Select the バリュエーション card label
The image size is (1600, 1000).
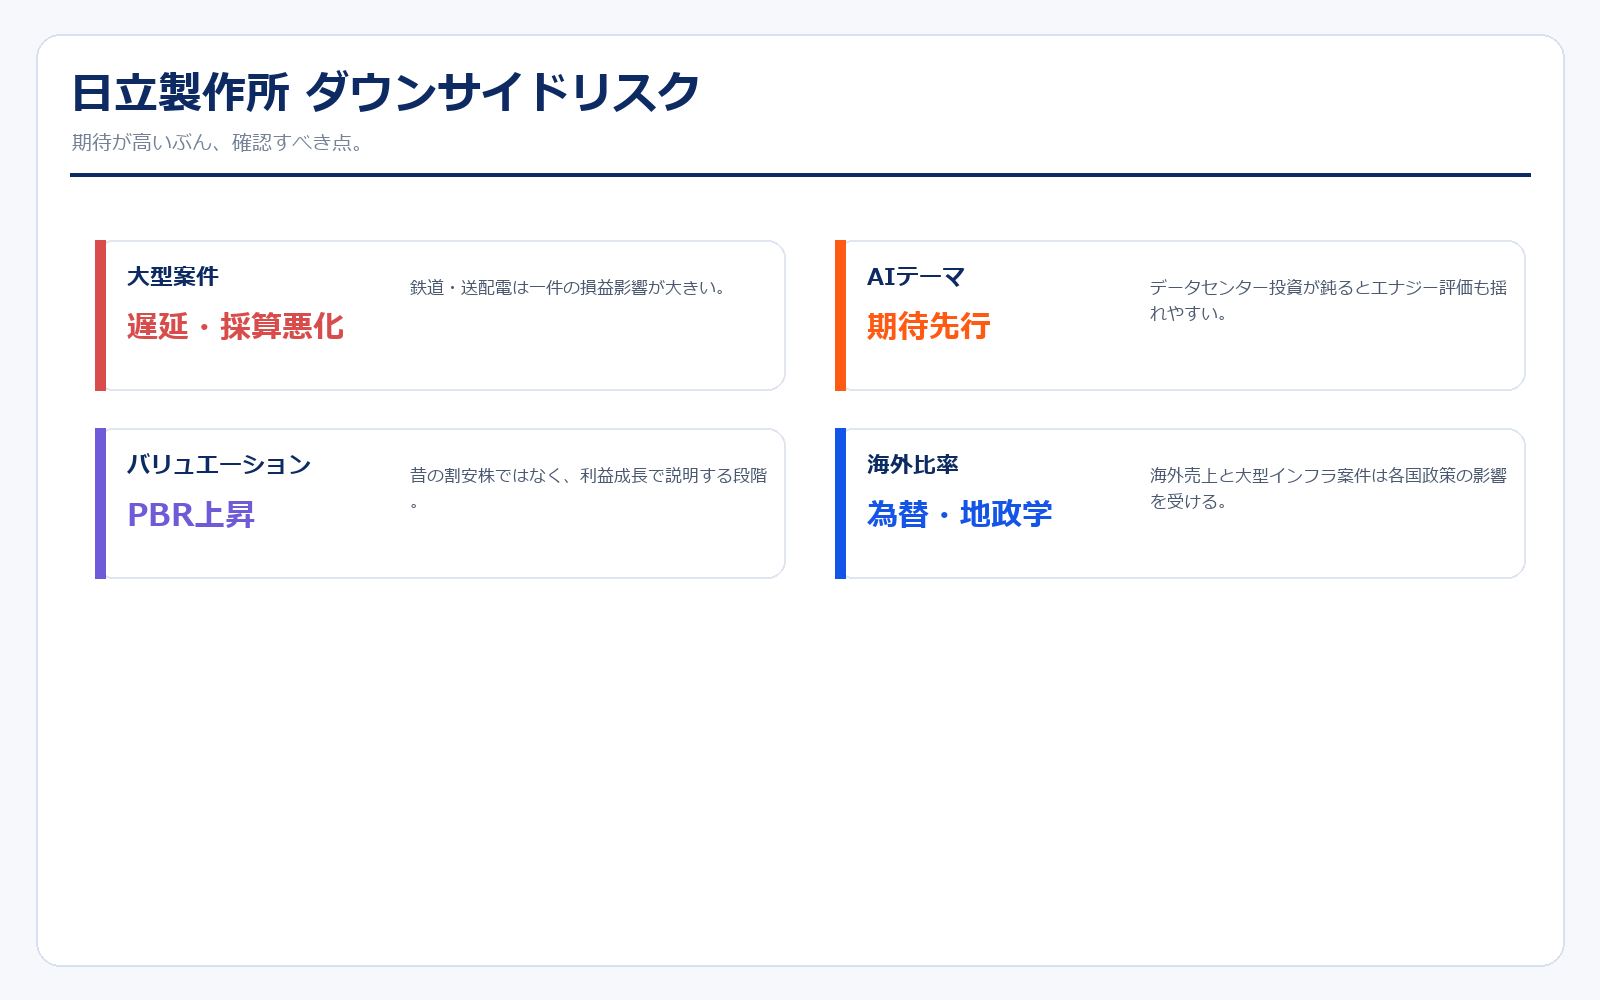(219, 465)
